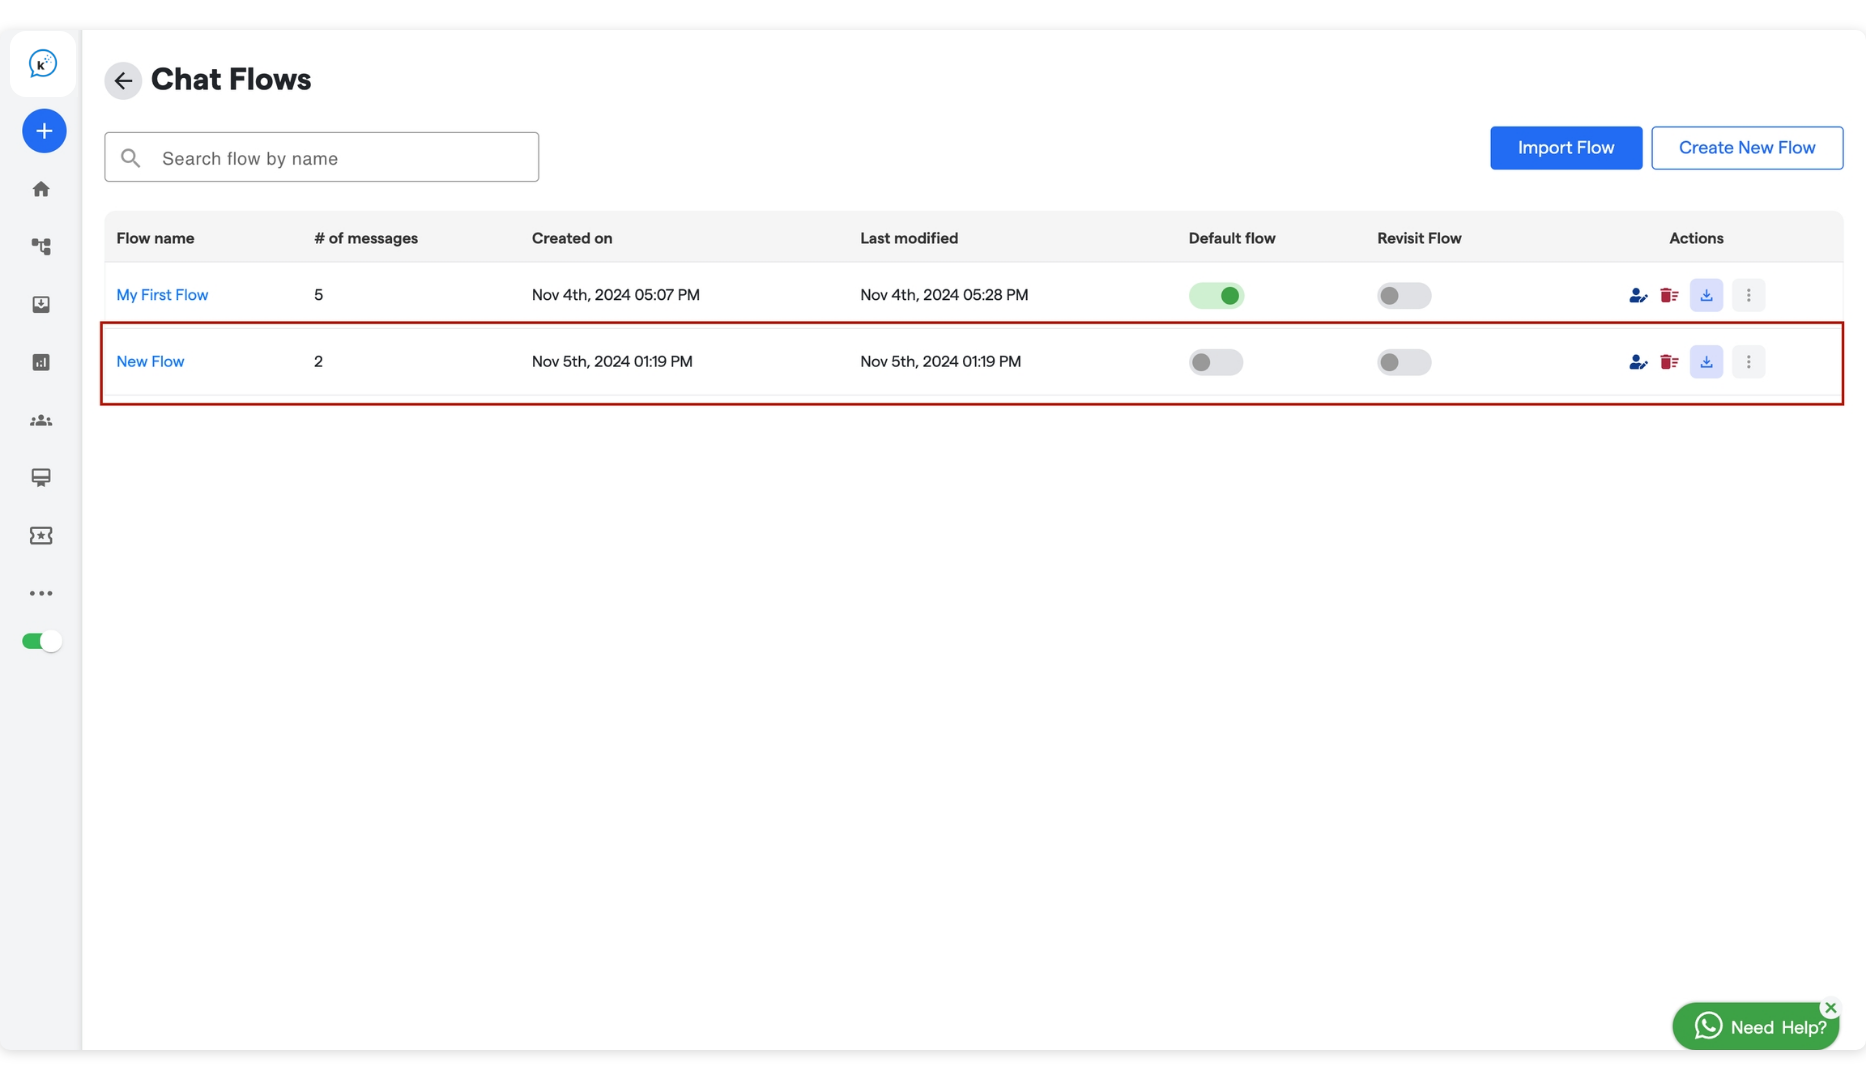This screenshot has height=1080, width=1866.
Task: Open more options for New Flow
Action: pyautogui.click(x=1749, y=362)
